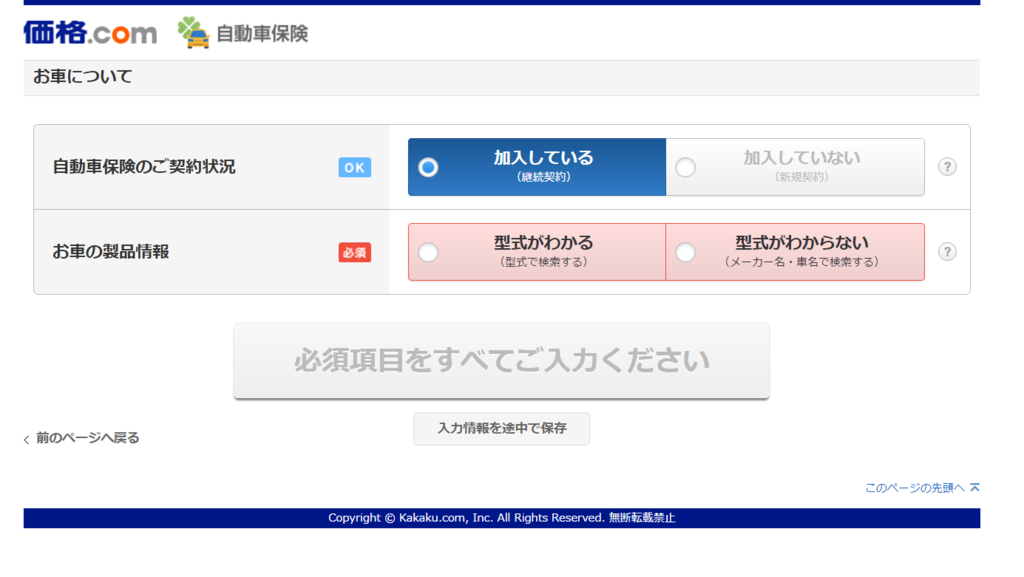Click the back chevron beside 前のページへ戻る

pyautogui.click(x=27, y=439)
